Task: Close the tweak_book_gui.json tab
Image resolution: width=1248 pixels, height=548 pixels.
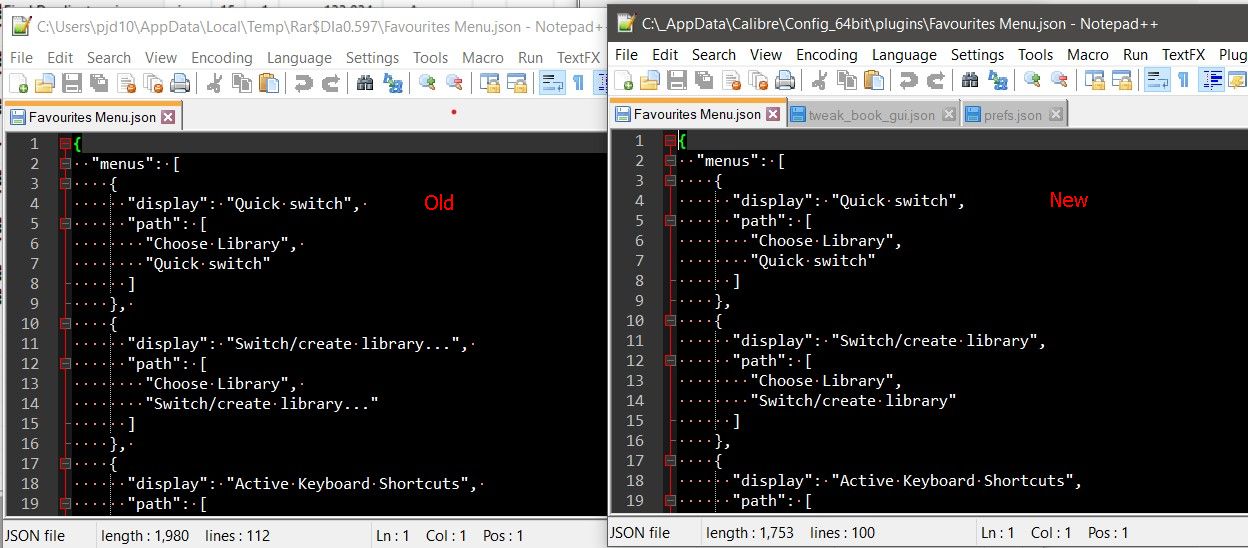Action: pos(948,115)
